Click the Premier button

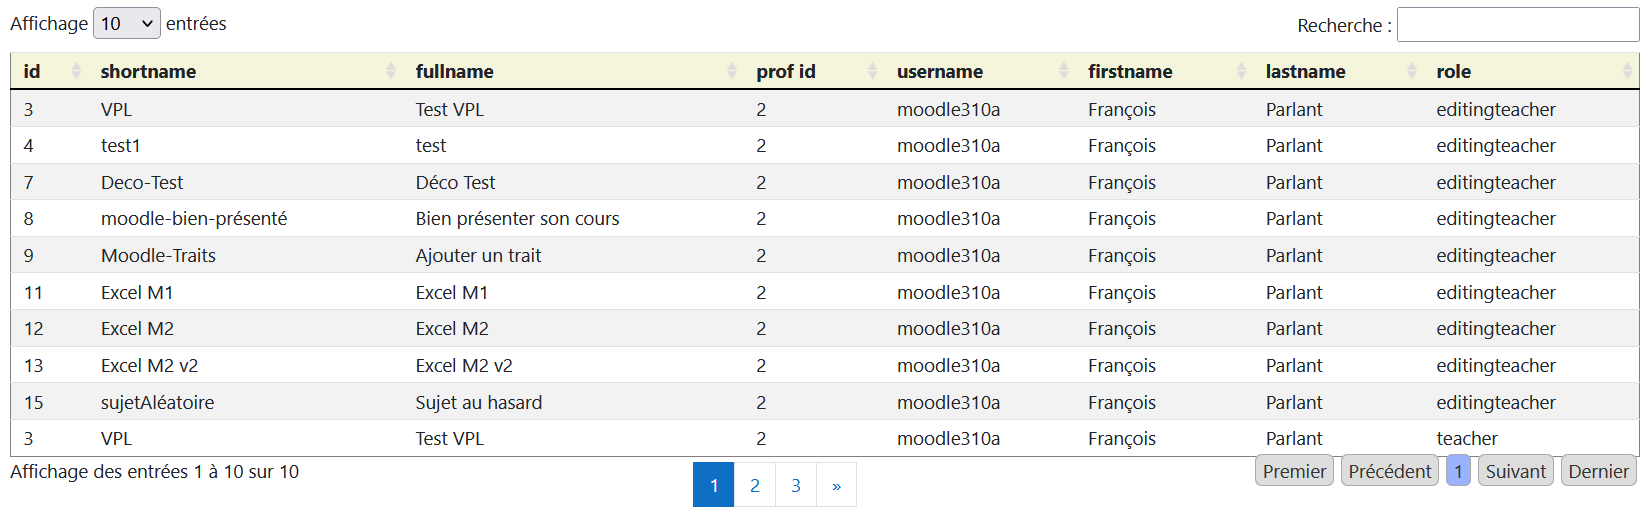click(x=1294, y=471)
